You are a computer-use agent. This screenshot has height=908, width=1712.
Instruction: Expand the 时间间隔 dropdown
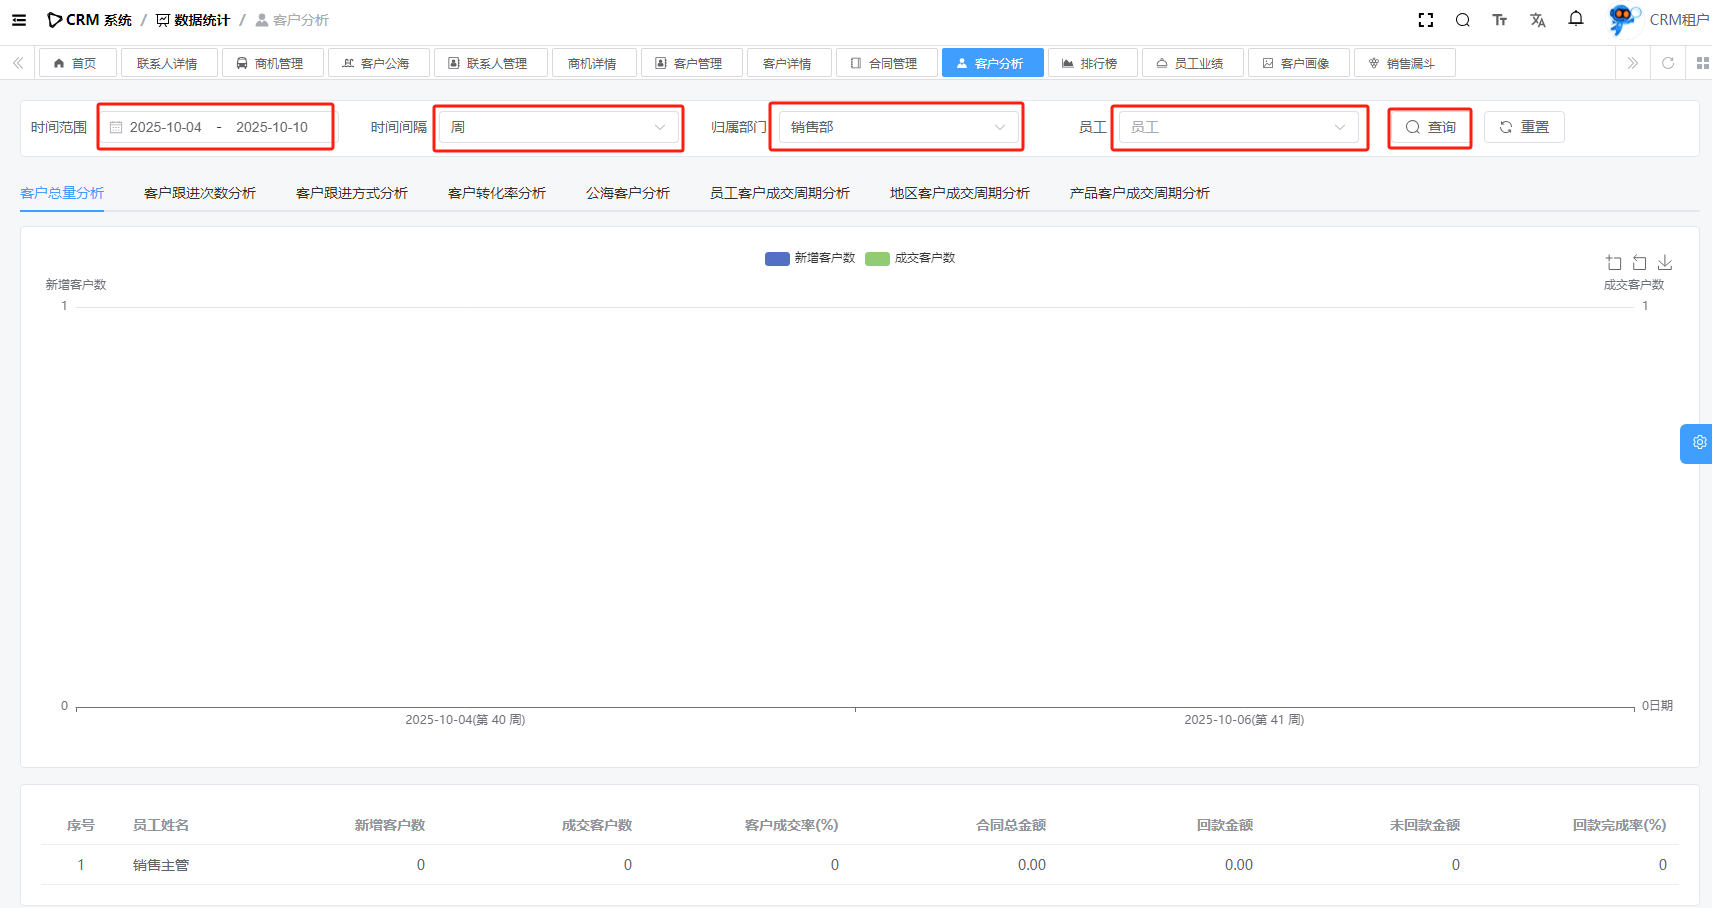click(x=558, y=127)
